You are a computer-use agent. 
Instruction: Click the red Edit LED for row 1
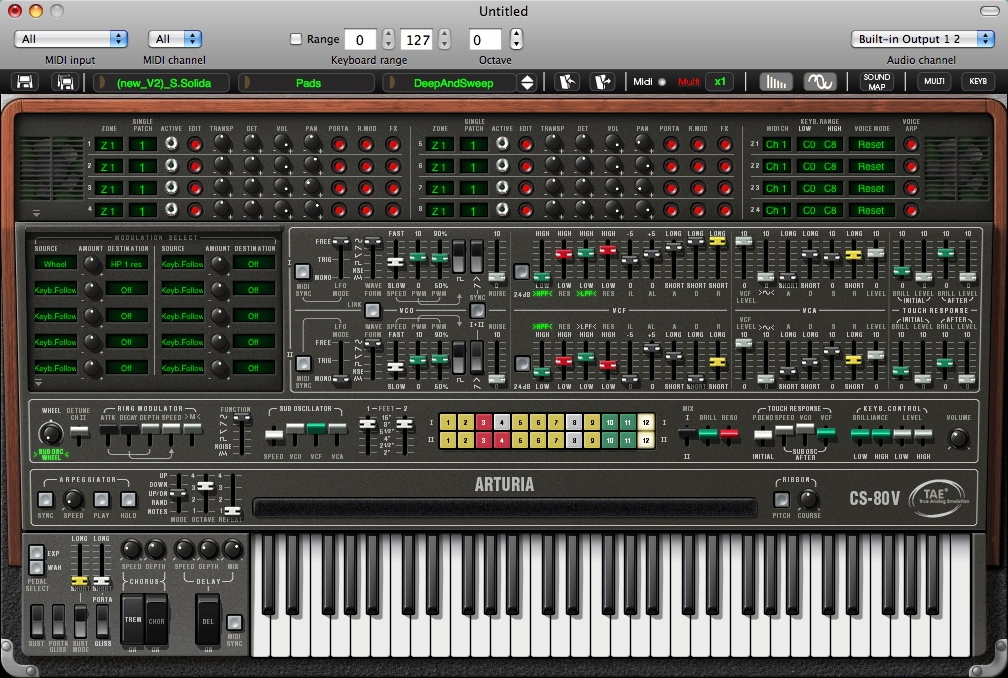click(x=195, y=145)
